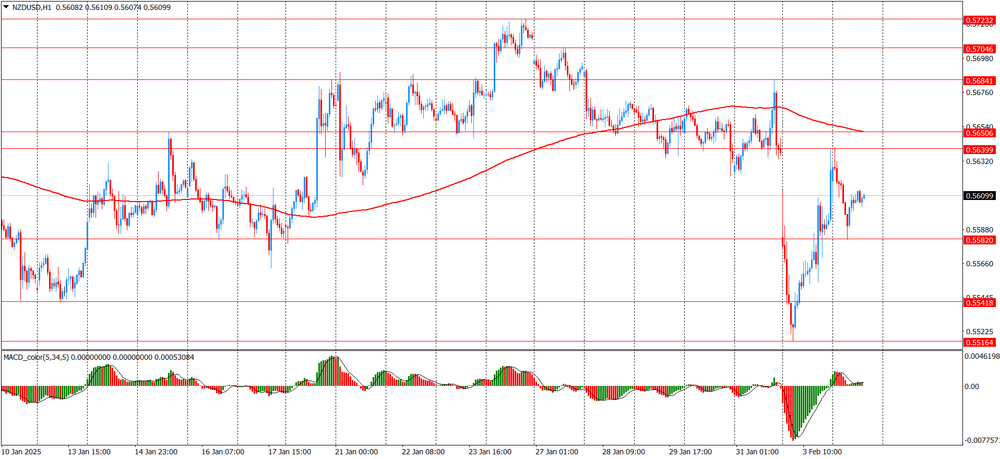
Task: Click the 0.55418 horizontal level label
Action: [979, 301]
